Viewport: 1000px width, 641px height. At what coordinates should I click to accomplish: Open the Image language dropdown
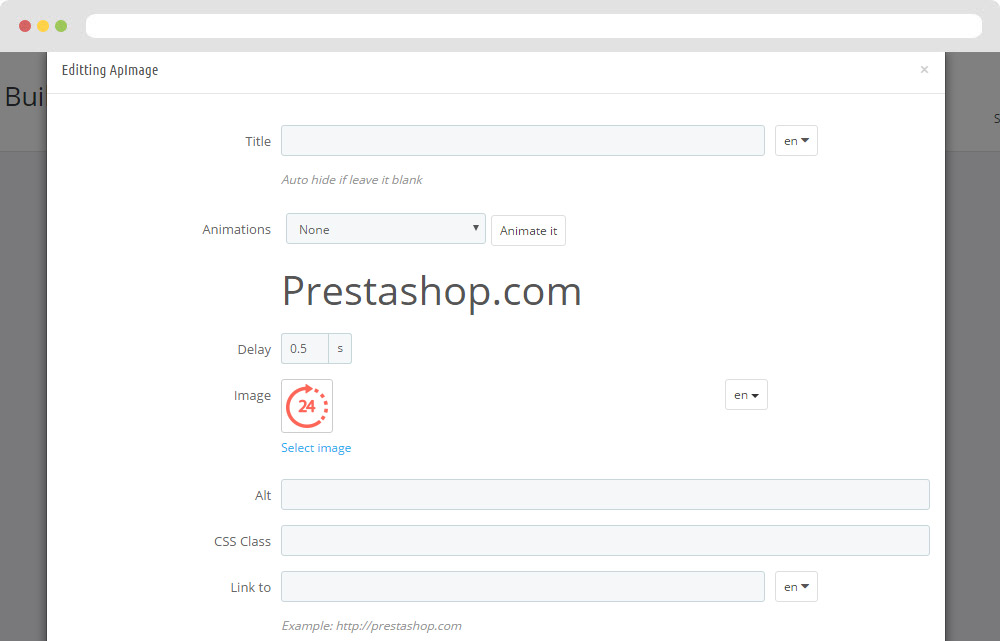(x=746, y=395)
